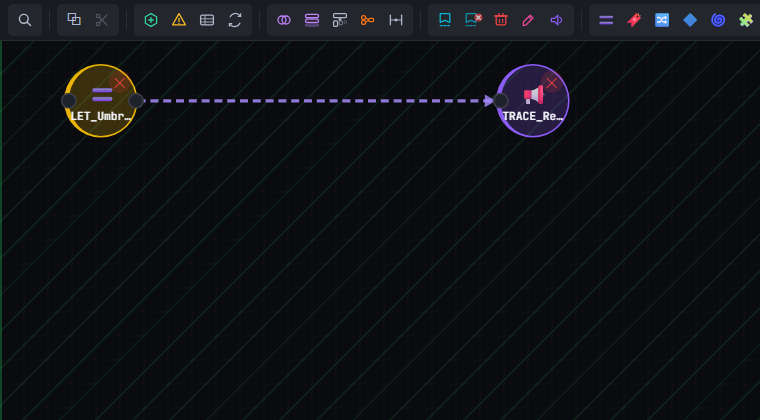Viewport: 760px width, 420px height.
Task: Click the equals icon inside LET_Umbr node
Action: coord(102,95)
